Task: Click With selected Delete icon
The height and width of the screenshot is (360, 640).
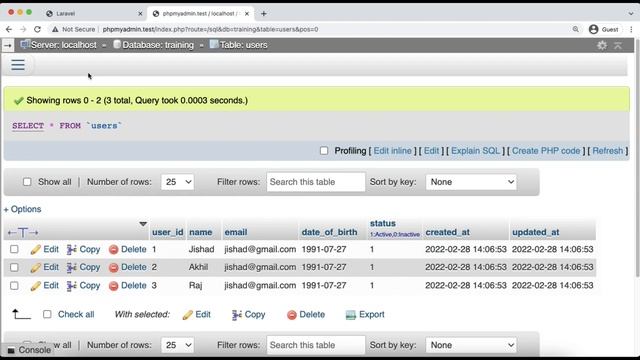Action: click(291, 315)
